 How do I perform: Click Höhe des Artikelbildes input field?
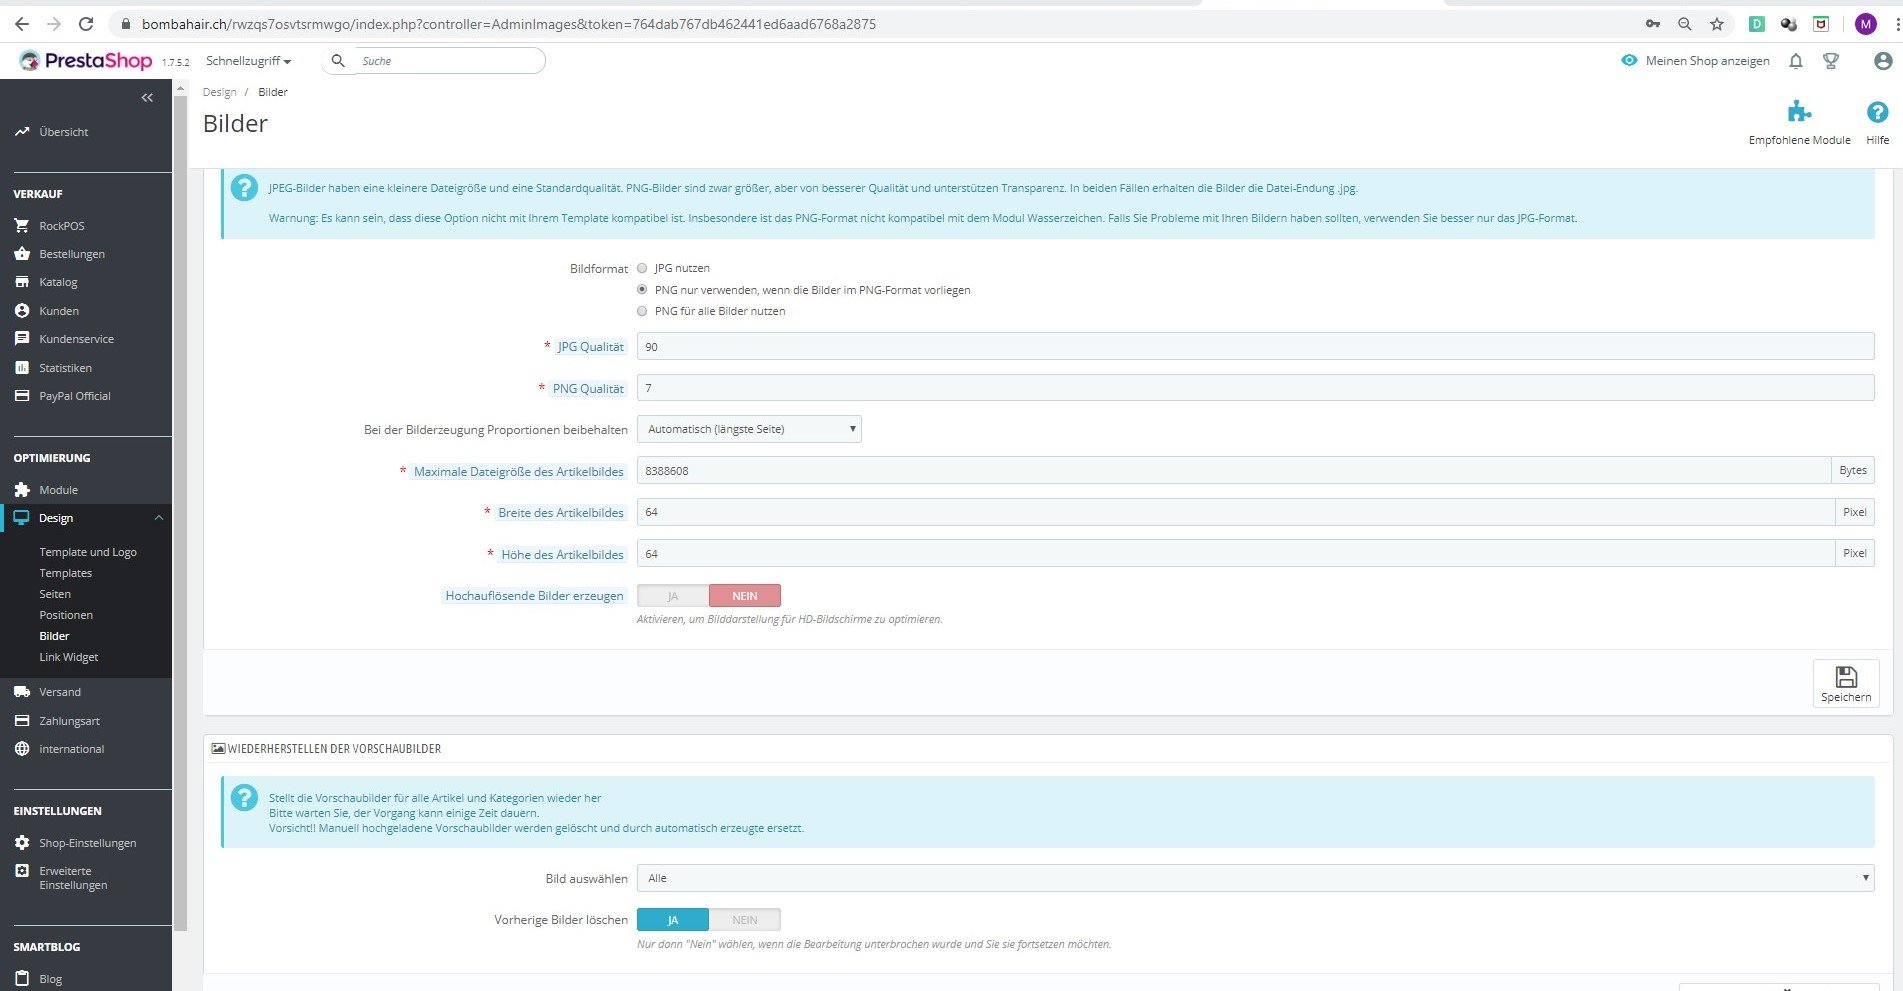coord(1235,553)
